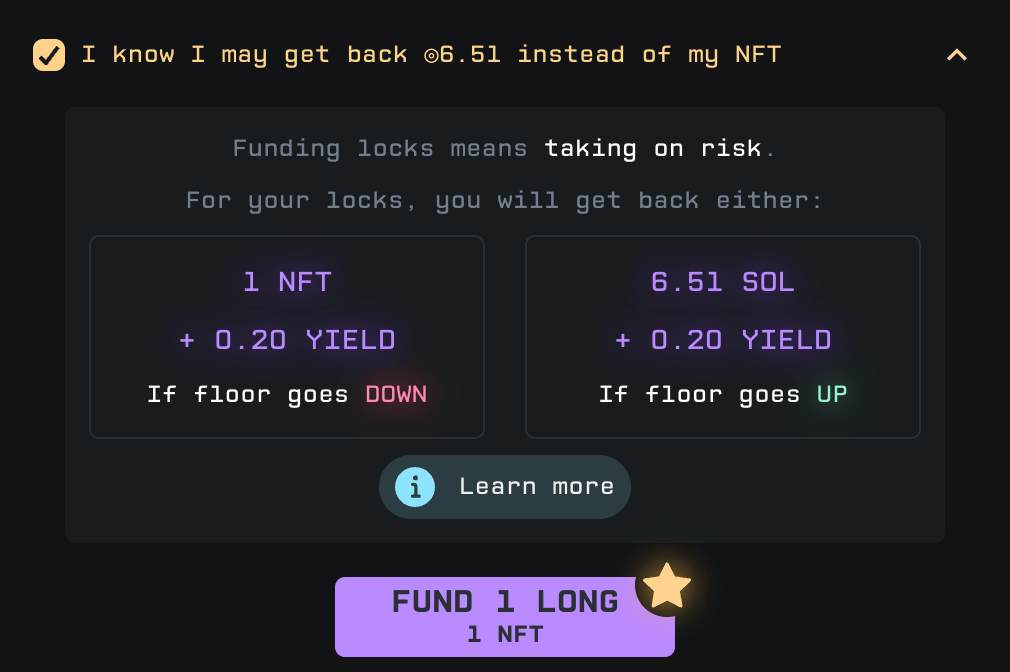Click the gold star badge on Fund button
Image resolution: width=1010 pixels, height=672 pixels.
coord(667,586)
